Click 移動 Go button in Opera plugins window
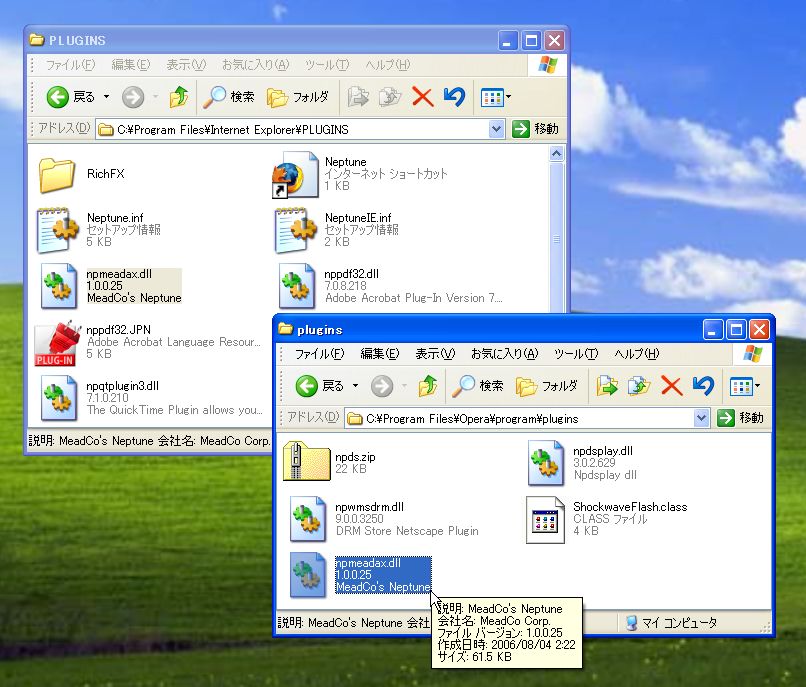 [740, 418]
